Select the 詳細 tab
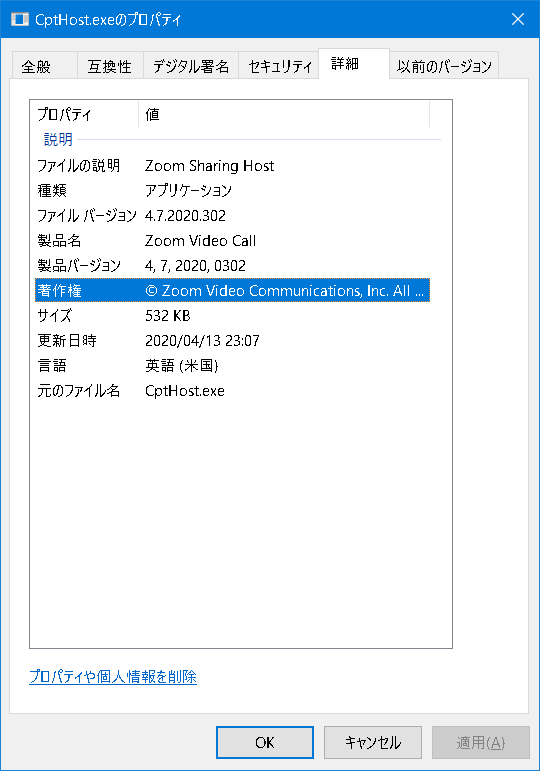 point(354,63)
